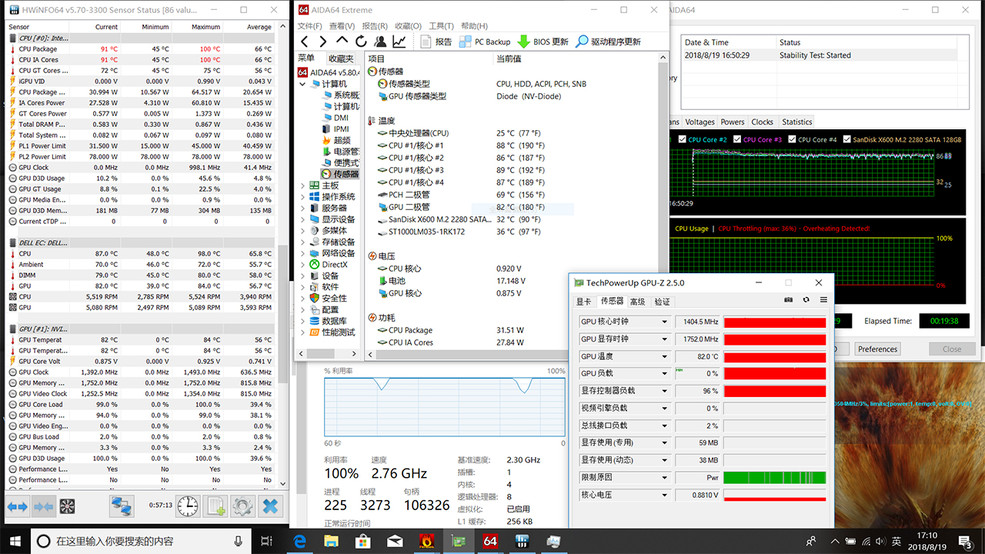Image resolution: width=985 pixels, height=554 pixels.
Task: Open HWiNFO settings gear icon
Action: (x=242, y=506)
